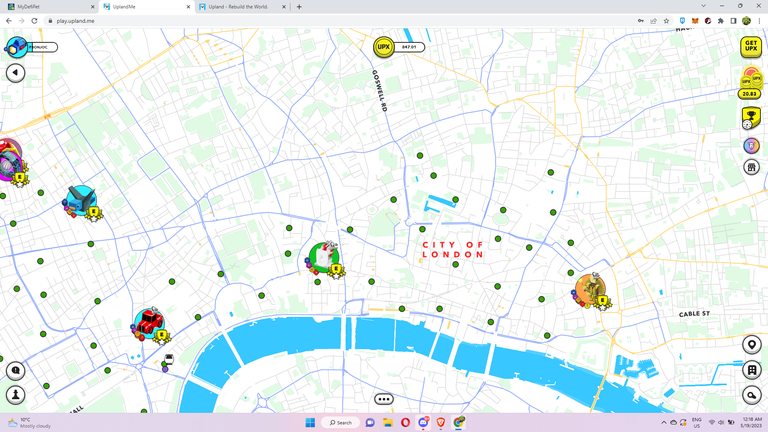Open the Chrome three-dot menu
This screenshot has width=768, height=432.
pyautogui.click(x=759, y=21)
